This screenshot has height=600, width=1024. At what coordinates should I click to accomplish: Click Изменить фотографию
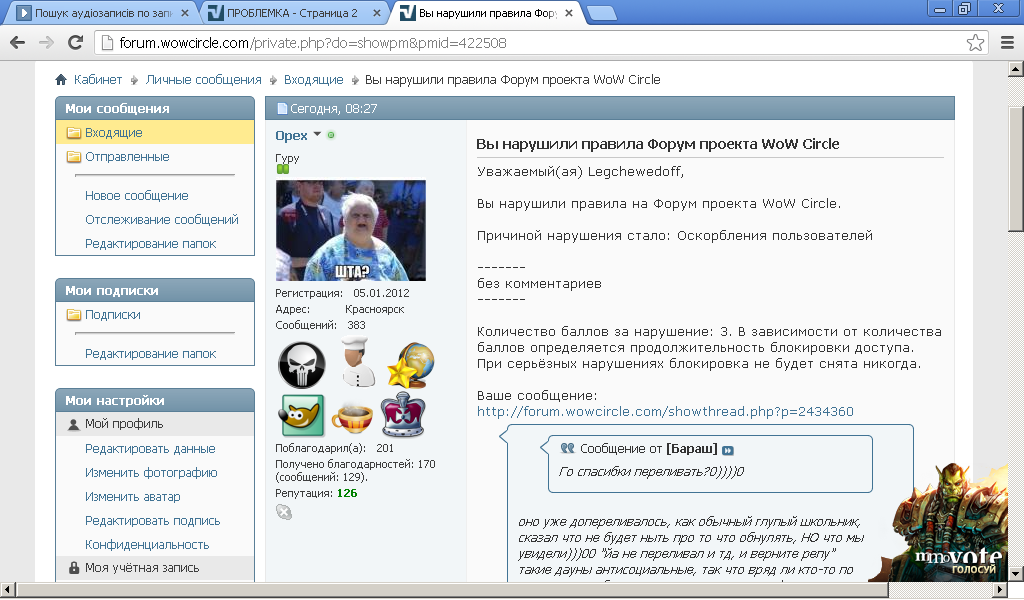point(152,473)
